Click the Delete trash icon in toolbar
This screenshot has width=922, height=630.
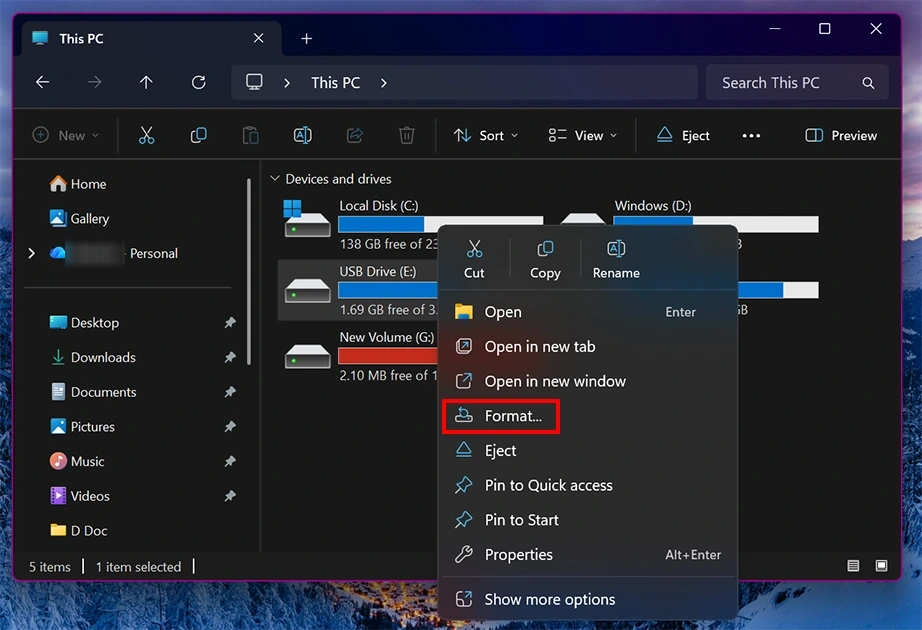[x=406, y=135]
